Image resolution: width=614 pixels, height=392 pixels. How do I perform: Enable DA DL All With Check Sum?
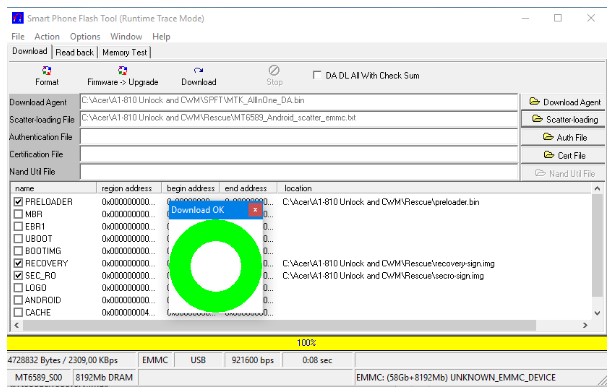(317, 75)
